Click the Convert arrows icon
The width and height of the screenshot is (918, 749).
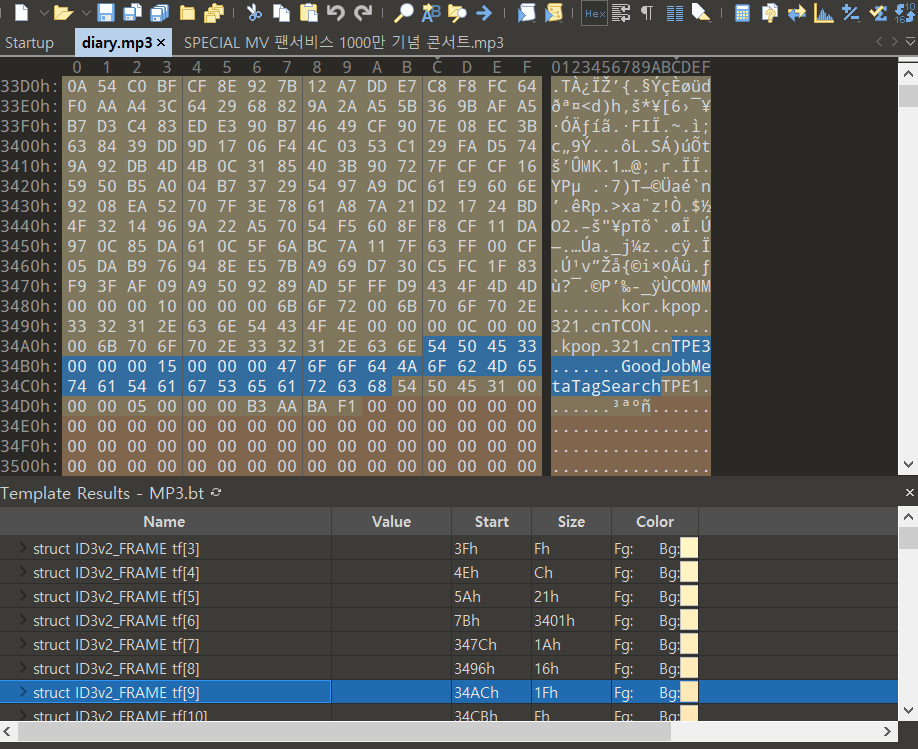pyautogui.click(x=796, y=12)
